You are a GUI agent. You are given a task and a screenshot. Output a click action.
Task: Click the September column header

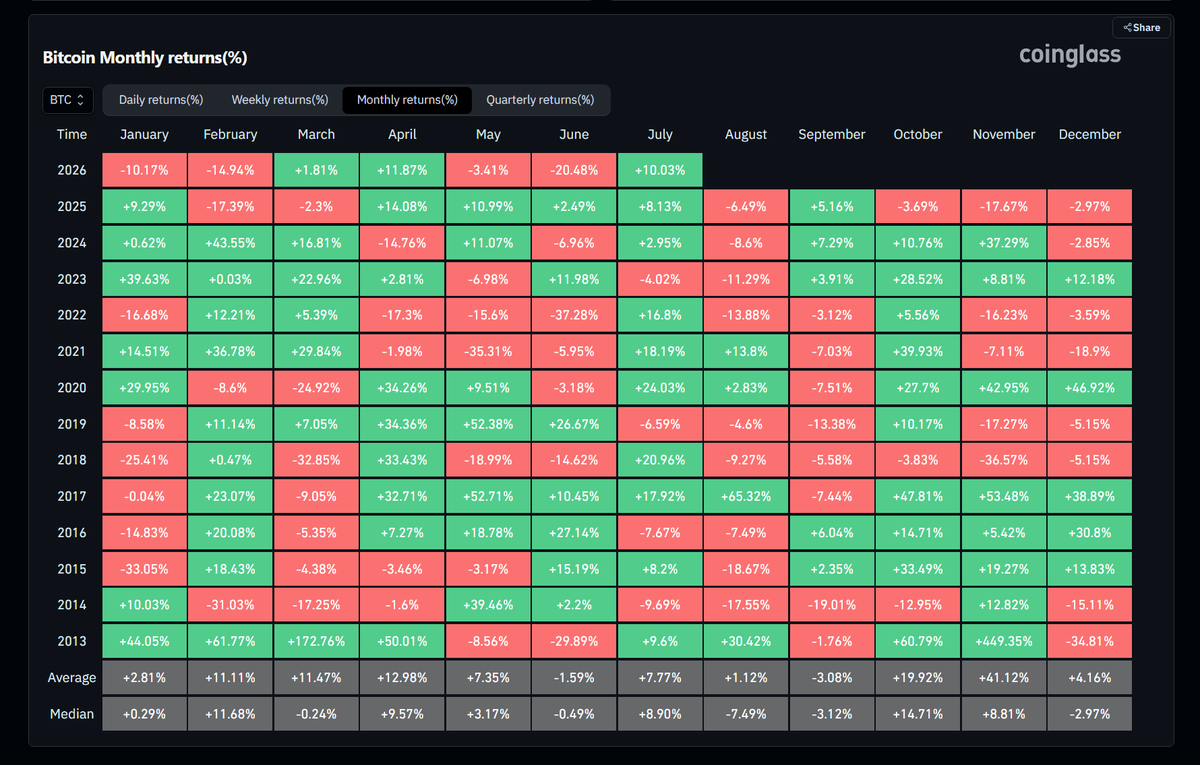click(x=832, y=134)
